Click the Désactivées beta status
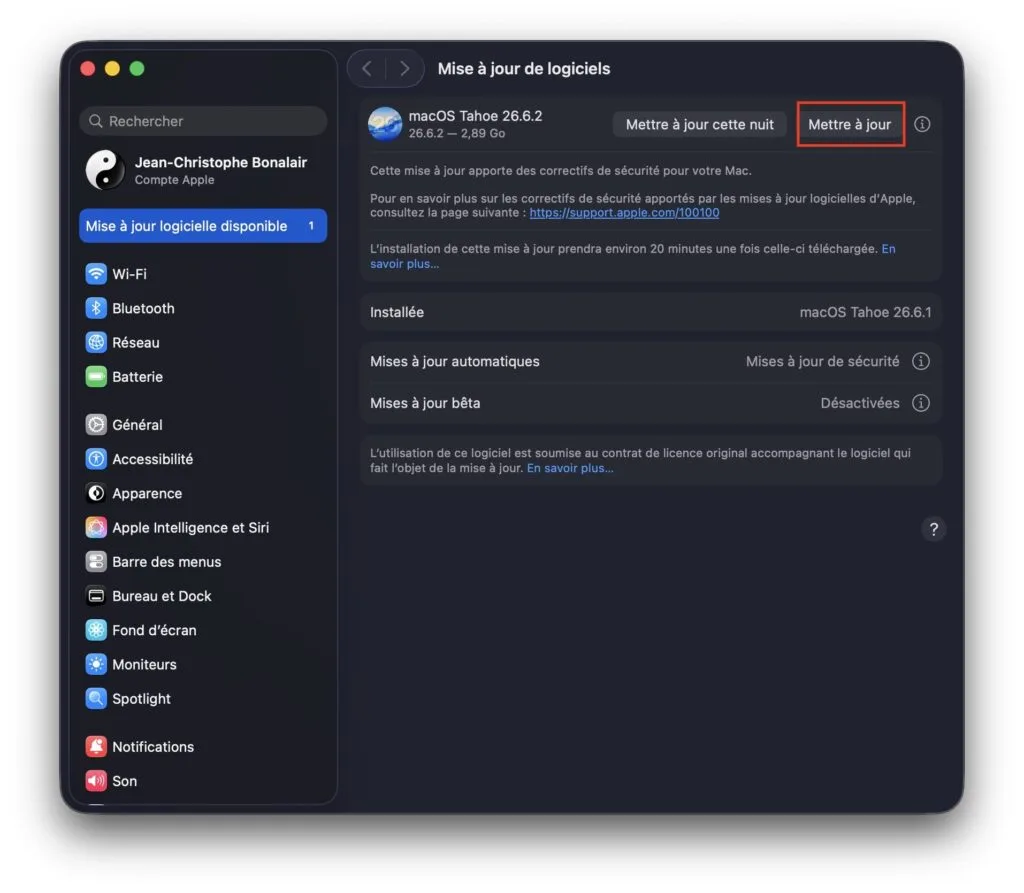Viewport: 1024px width, 893px height. point(859,403)
